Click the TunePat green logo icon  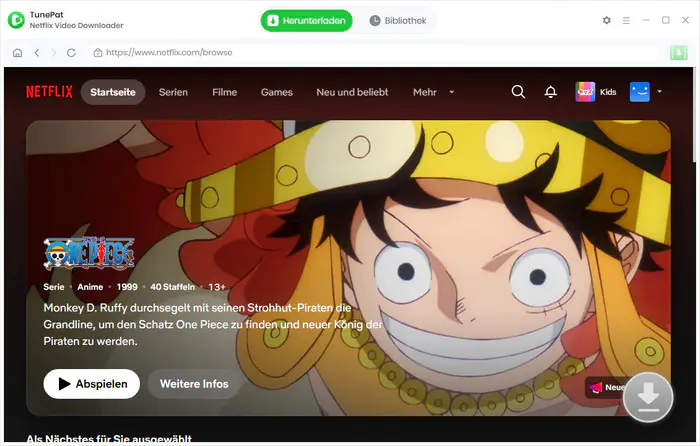tap(16, 20)
